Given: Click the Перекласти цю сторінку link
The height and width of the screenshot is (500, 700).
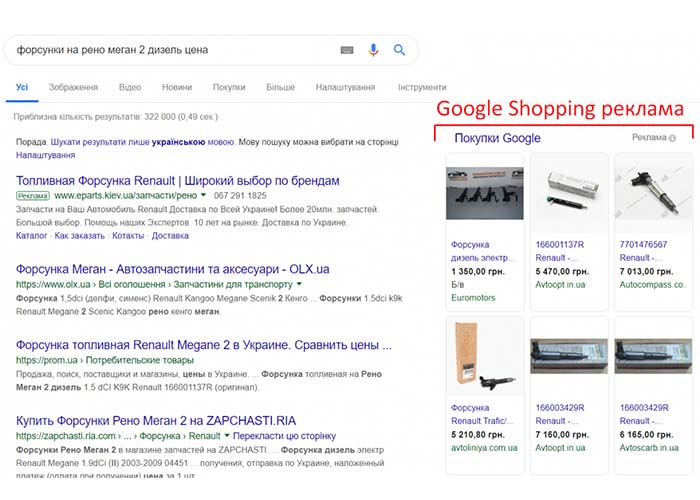Looking at the screenshot, I should click(284, 436).
